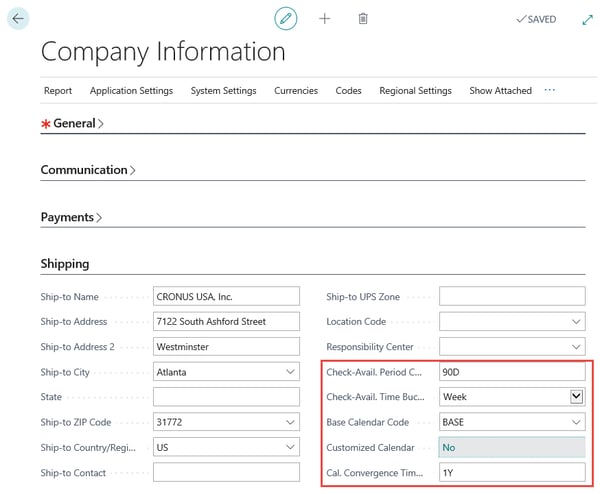
Task: Click Check-Avail. Period Calc. field 90D
Action: tap(512, 372)
